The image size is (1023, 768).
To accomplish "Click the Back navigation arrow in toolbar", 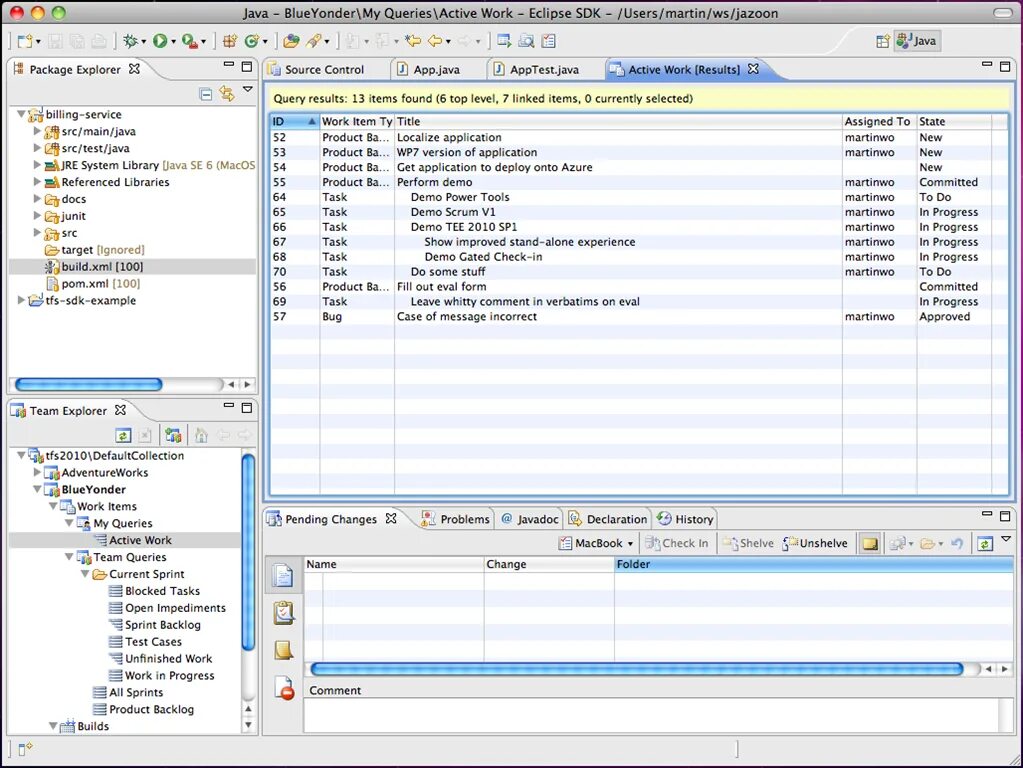I will pyautogui.click(x=435, y=41).
